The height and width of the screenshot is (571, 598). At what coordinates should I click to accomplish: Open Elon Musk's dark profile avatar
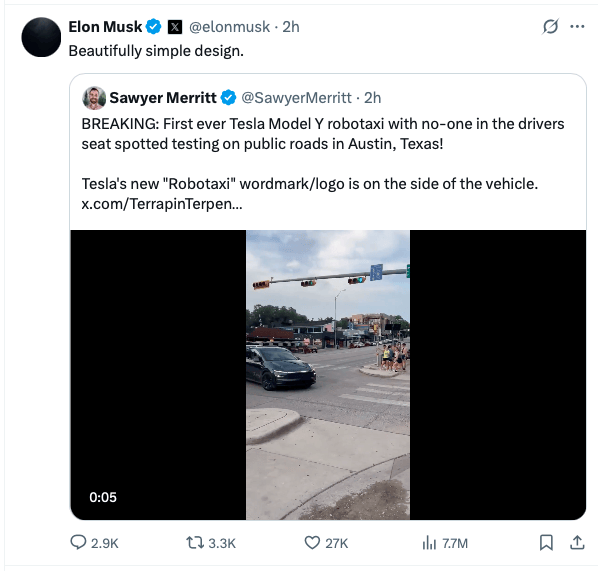tap(41, 37)
